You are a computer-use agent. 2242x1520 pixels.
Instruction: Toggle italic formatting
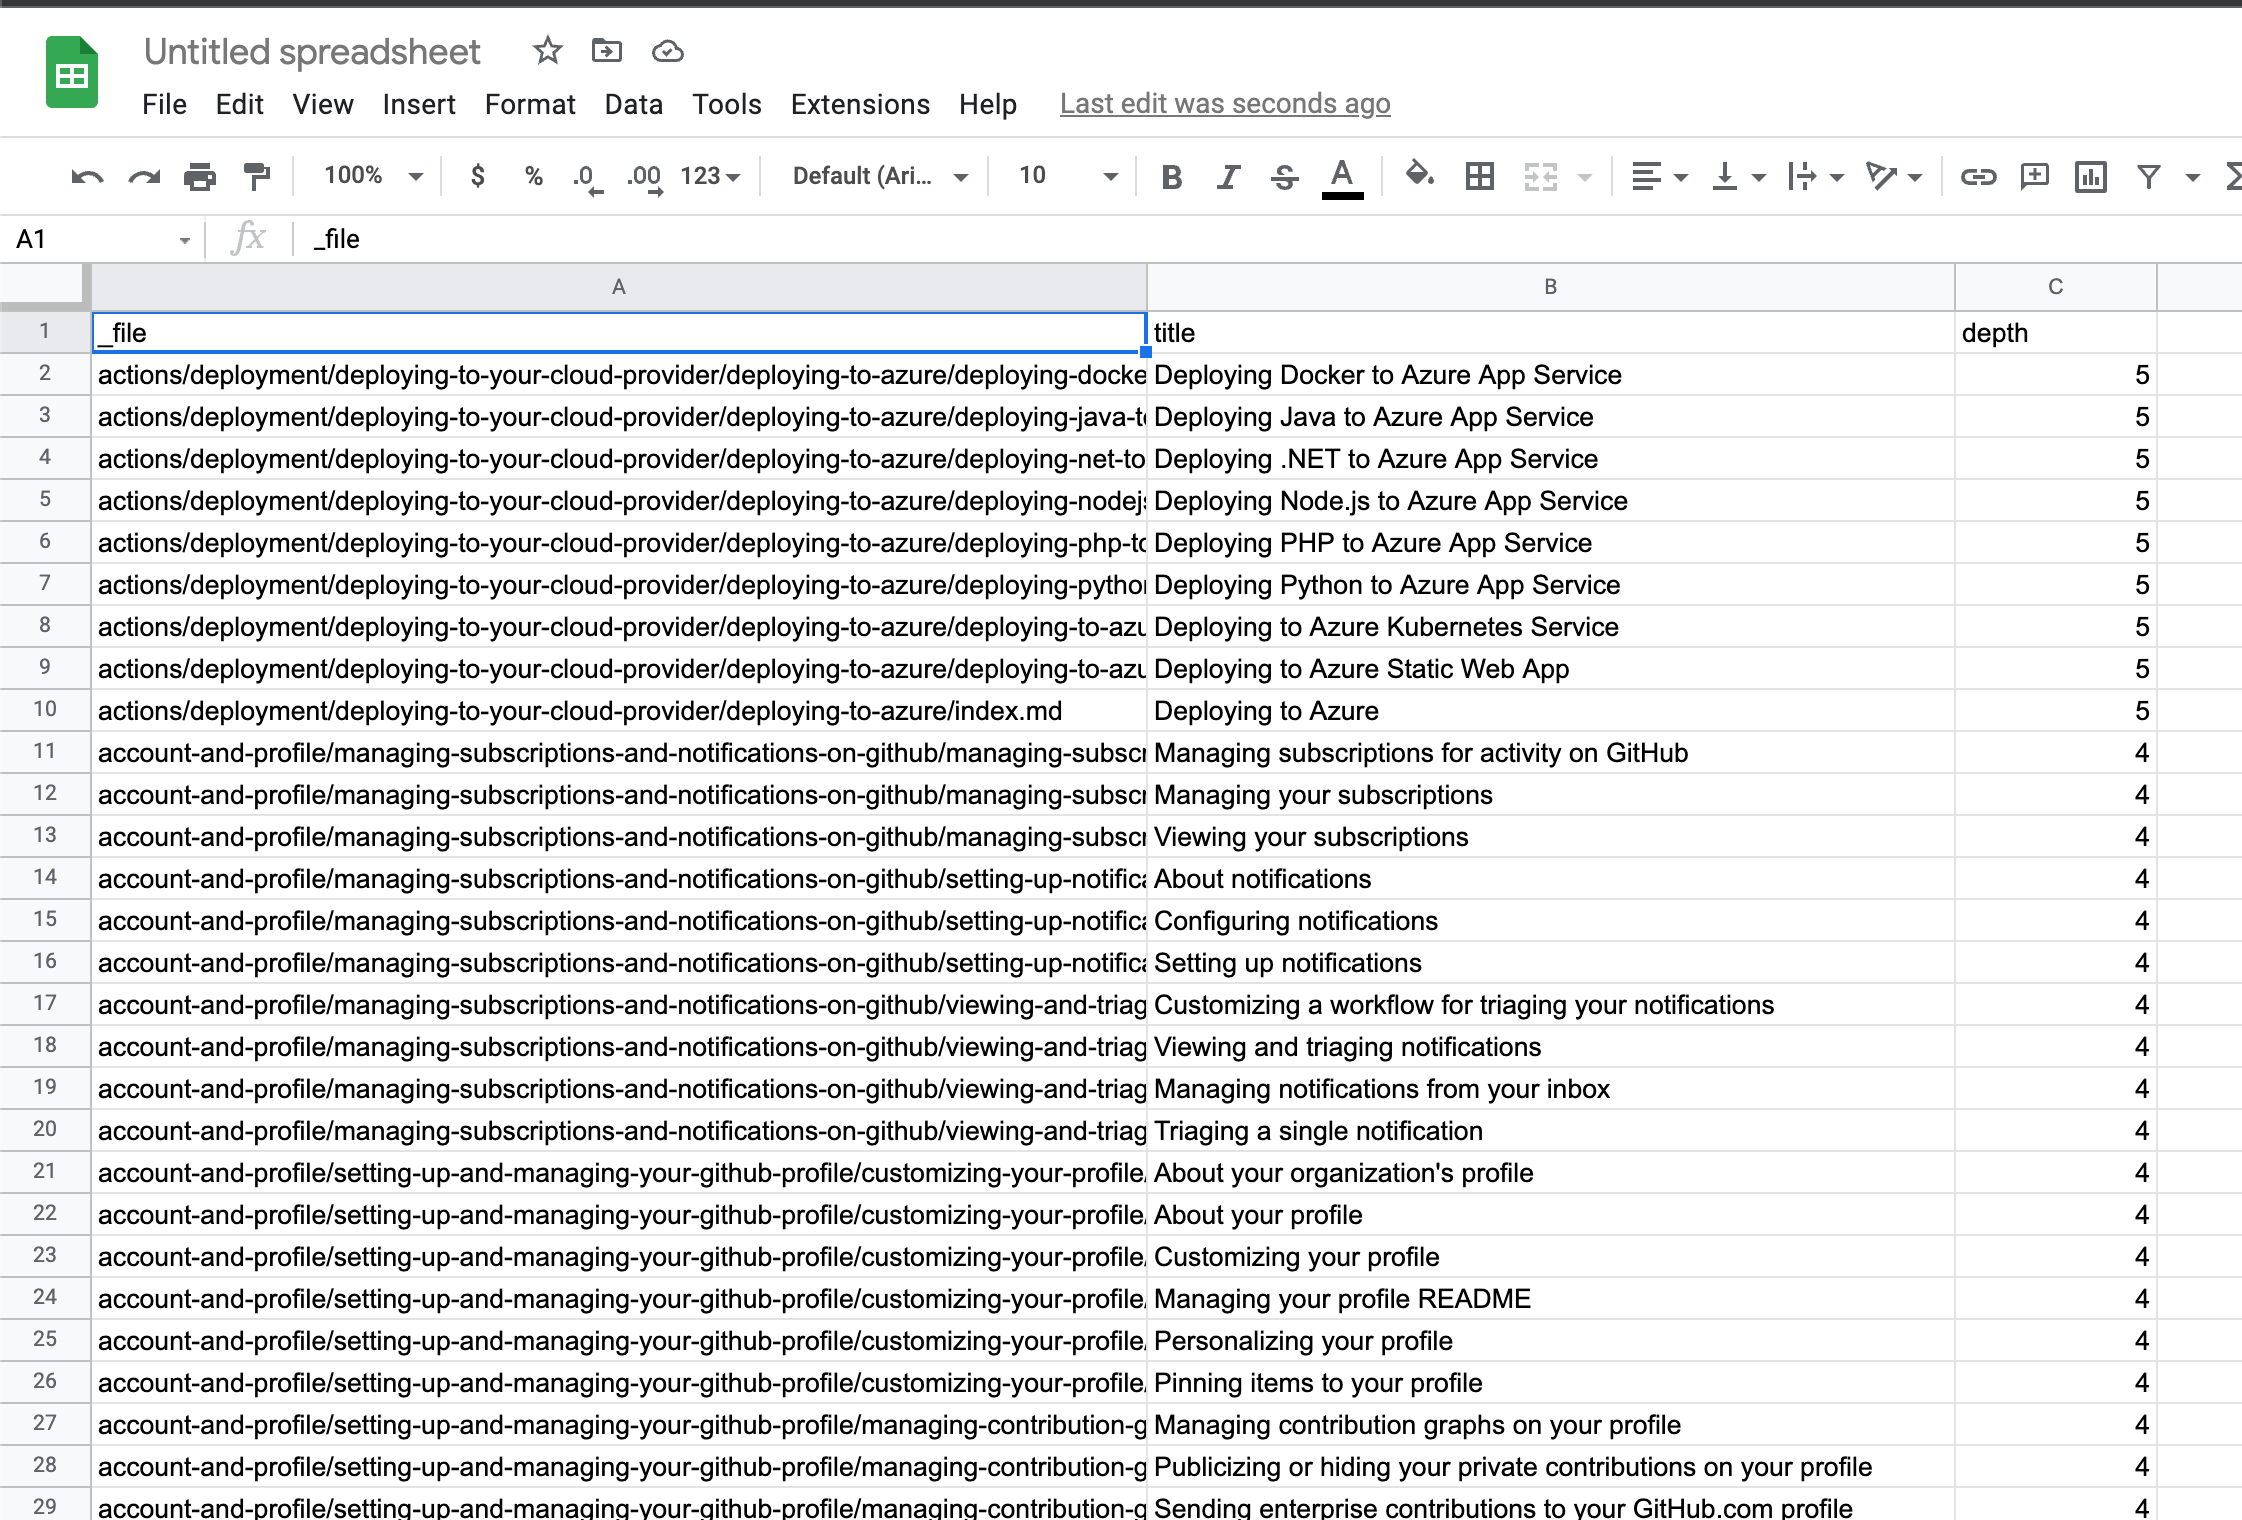tap(1228, 177)
